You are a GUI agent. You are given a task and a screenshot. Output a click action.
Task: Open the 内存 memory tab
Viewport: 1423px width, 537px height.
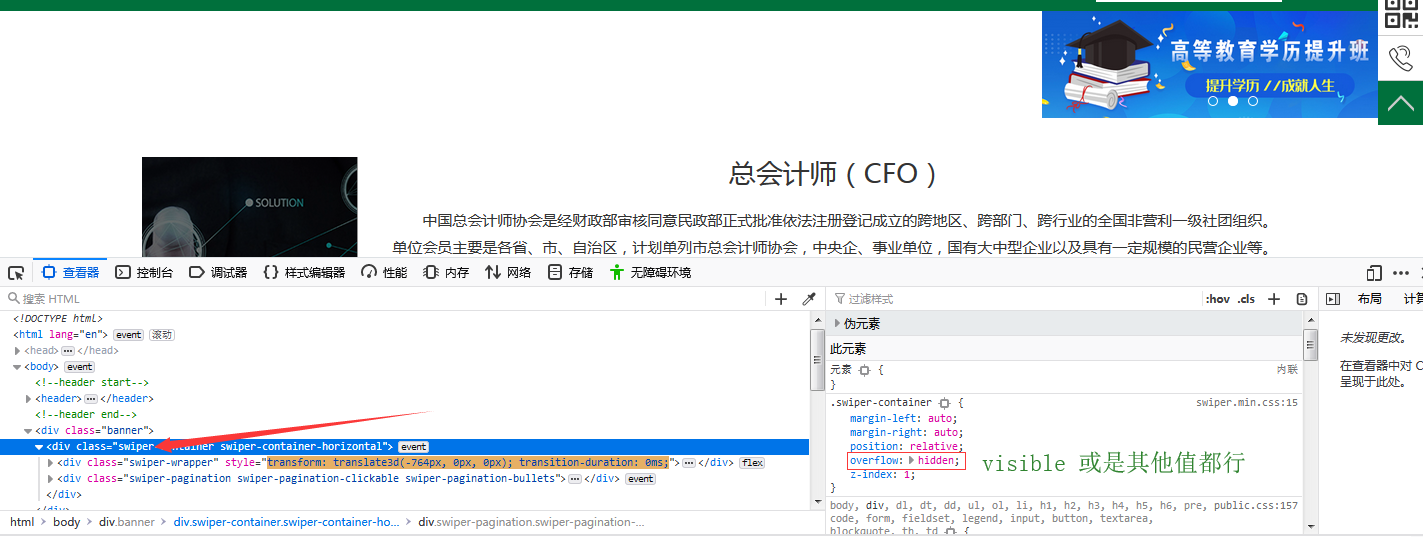pyautogui.click(x=447, y=272)
